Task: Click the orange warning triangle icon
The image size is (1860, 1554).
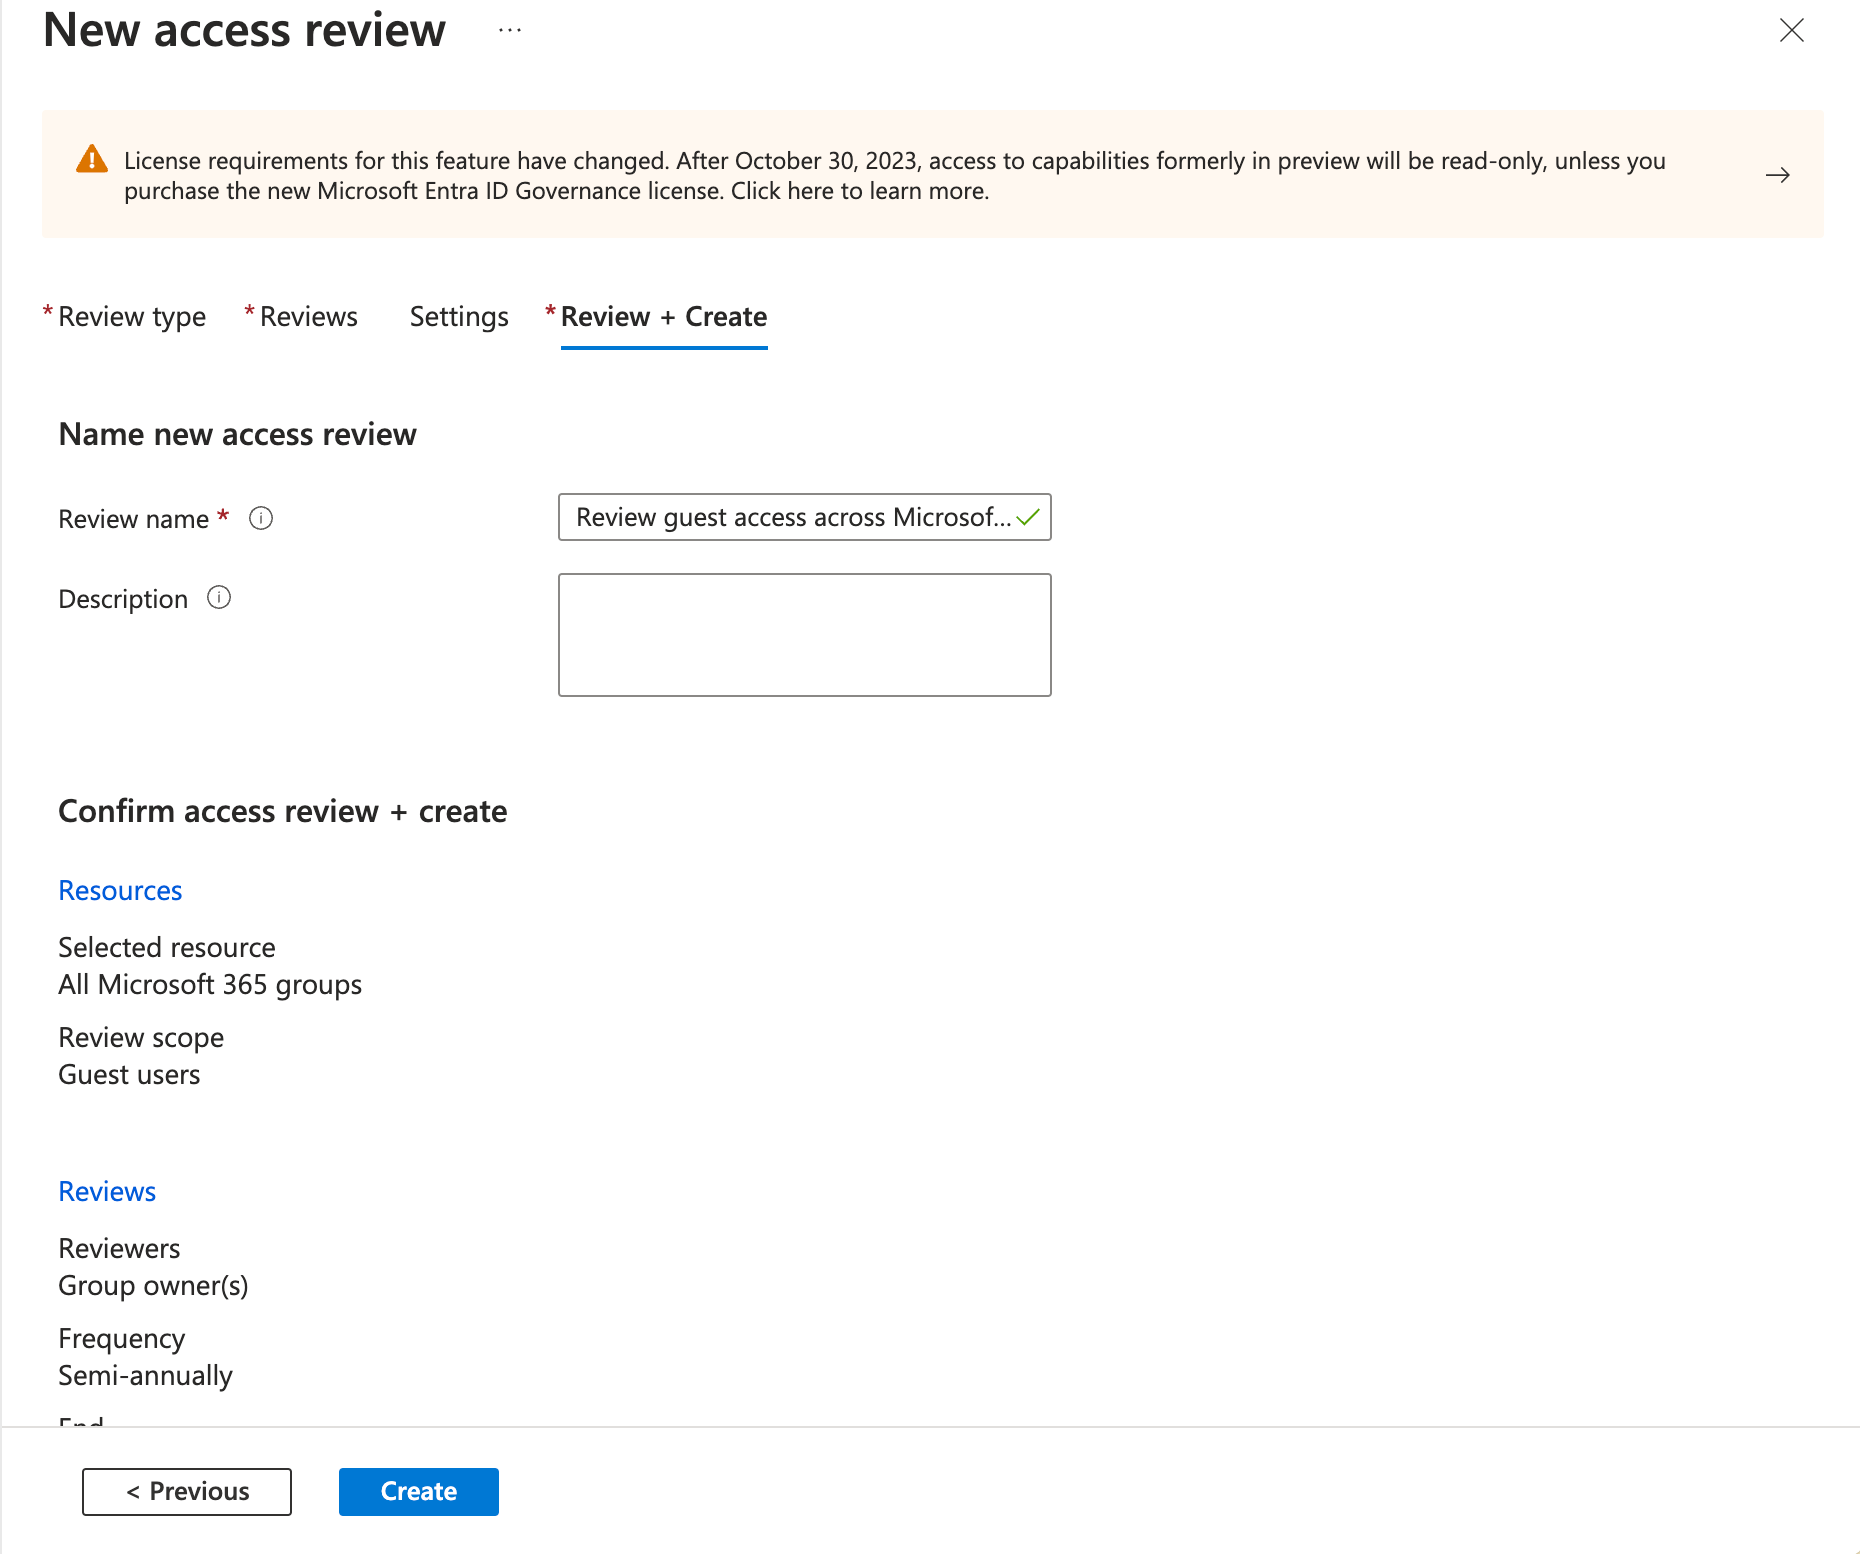Action: (x=92, y=159)
